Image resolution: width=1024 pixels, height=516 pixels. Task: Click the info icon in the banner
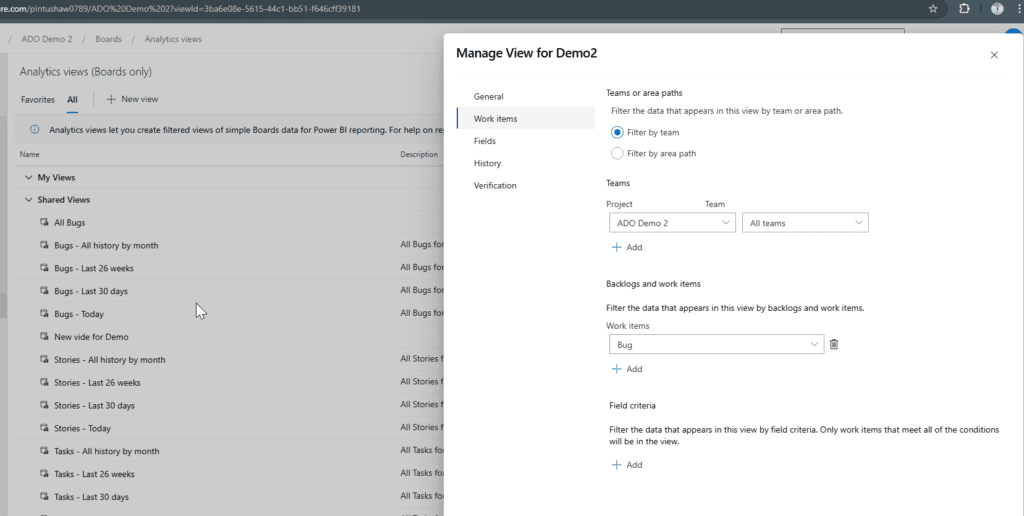tap(35, 130)
